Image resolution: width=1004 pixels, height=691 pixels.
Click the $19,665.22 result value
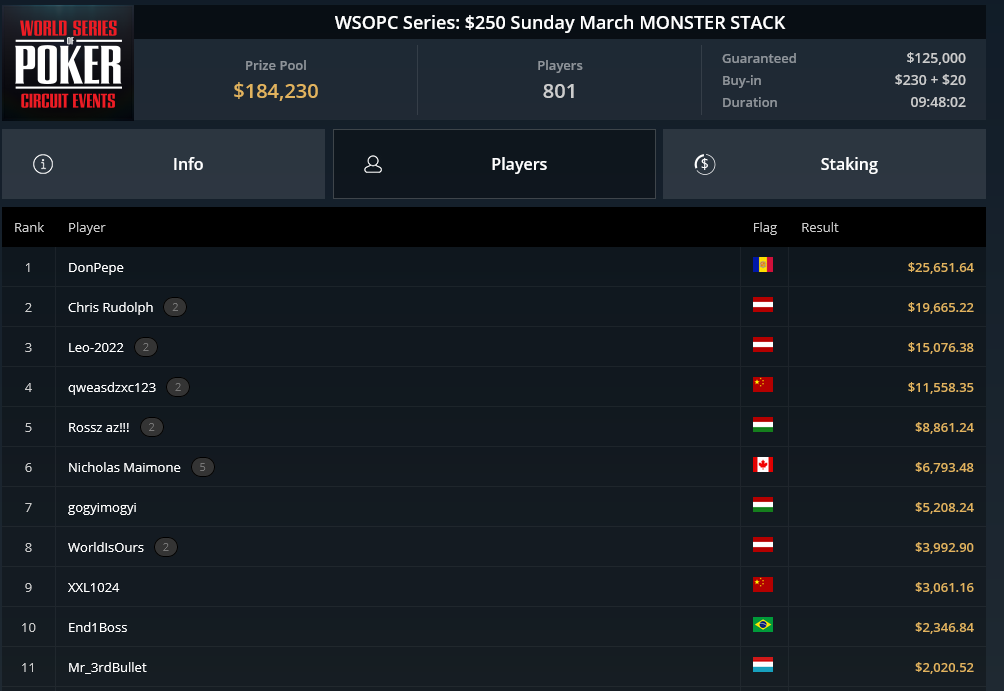[x=940, y=307]
